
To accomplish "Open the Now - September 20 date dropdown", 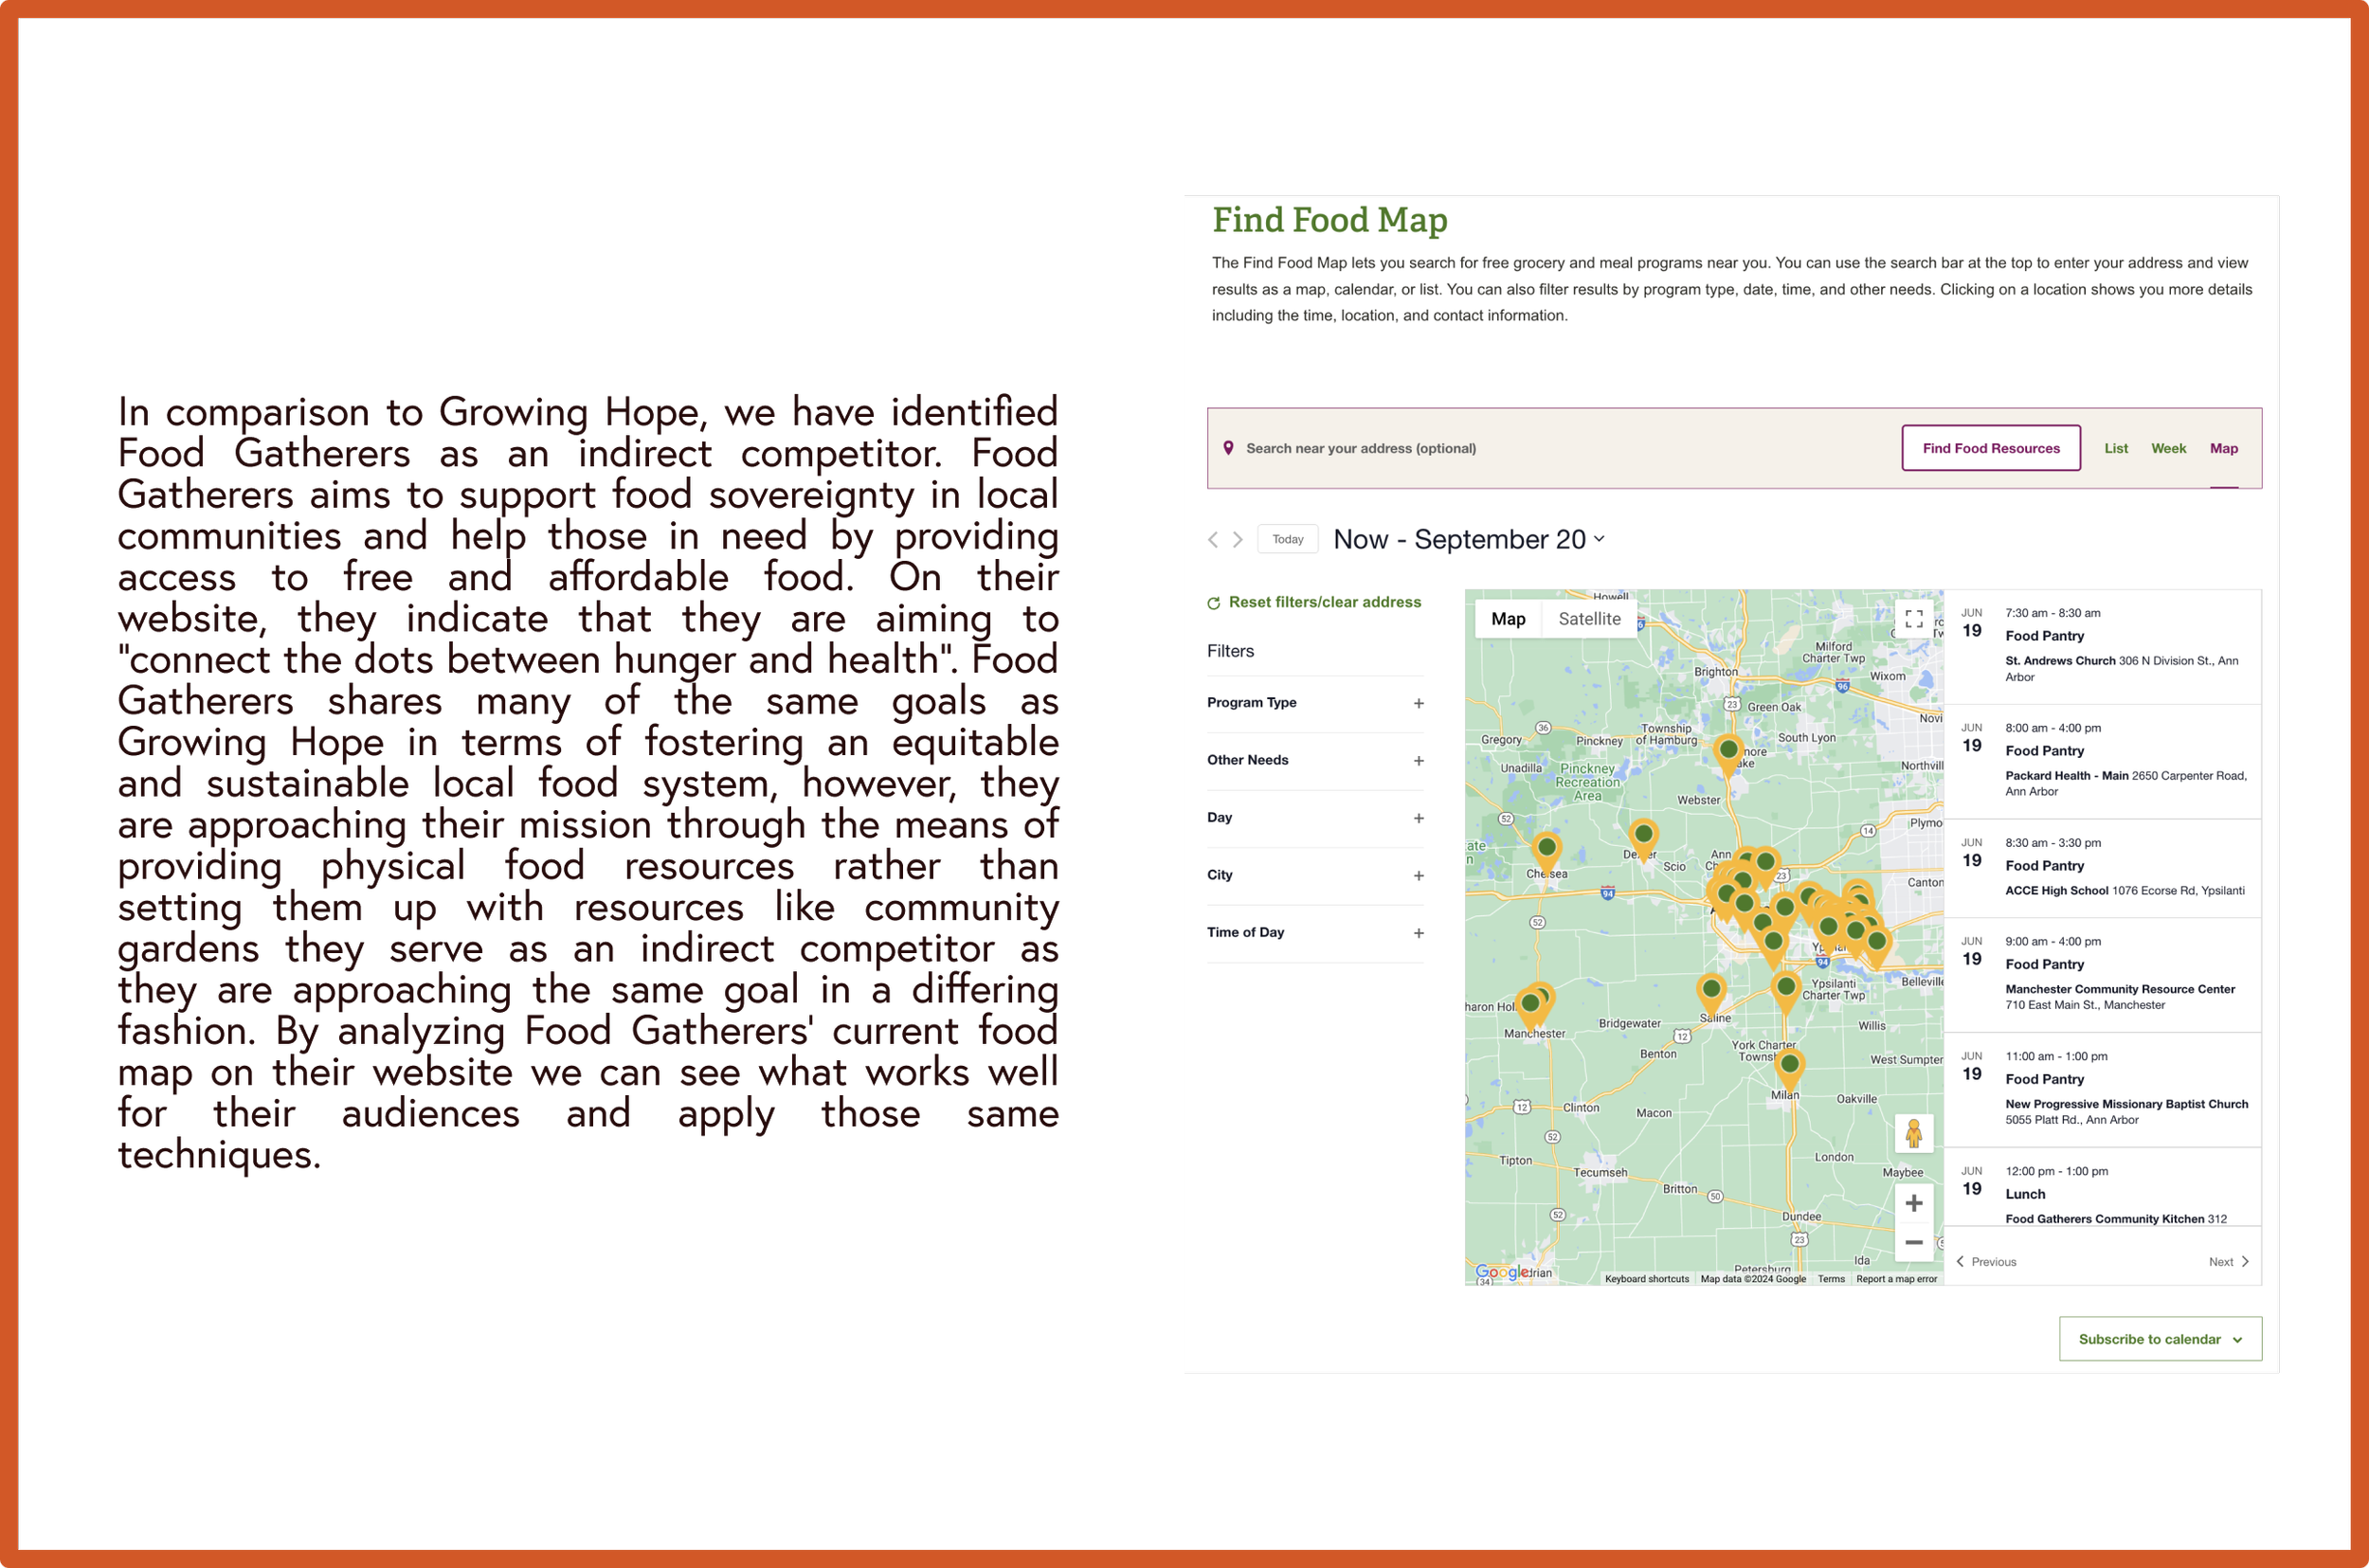I will [x=1469, y=540].
